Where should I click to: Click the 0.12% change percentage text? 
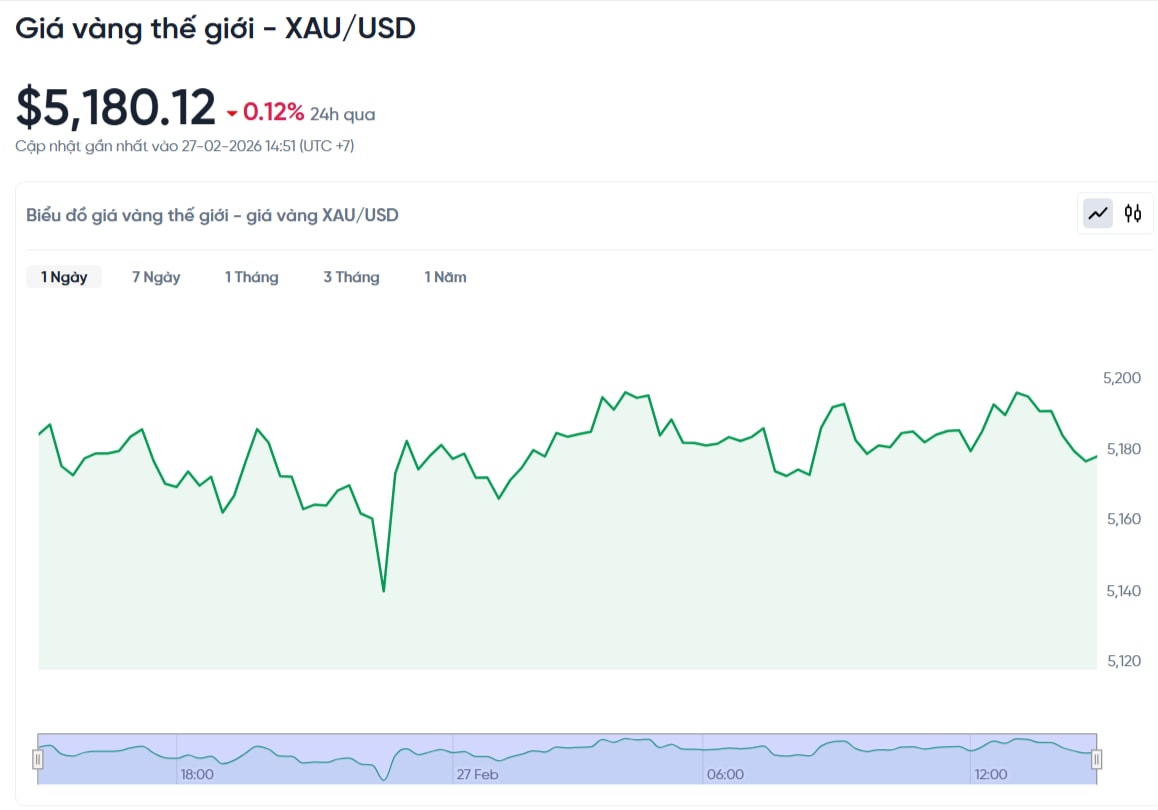[273, 112]
